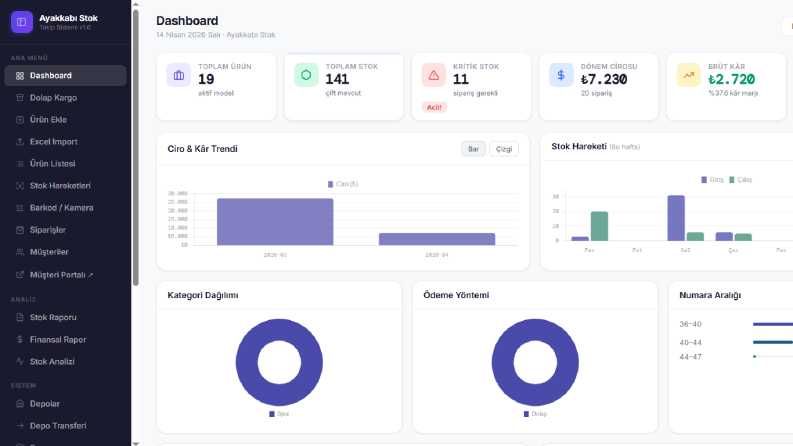Click the Acil! badge on Kritik Stok

(434, 107)
